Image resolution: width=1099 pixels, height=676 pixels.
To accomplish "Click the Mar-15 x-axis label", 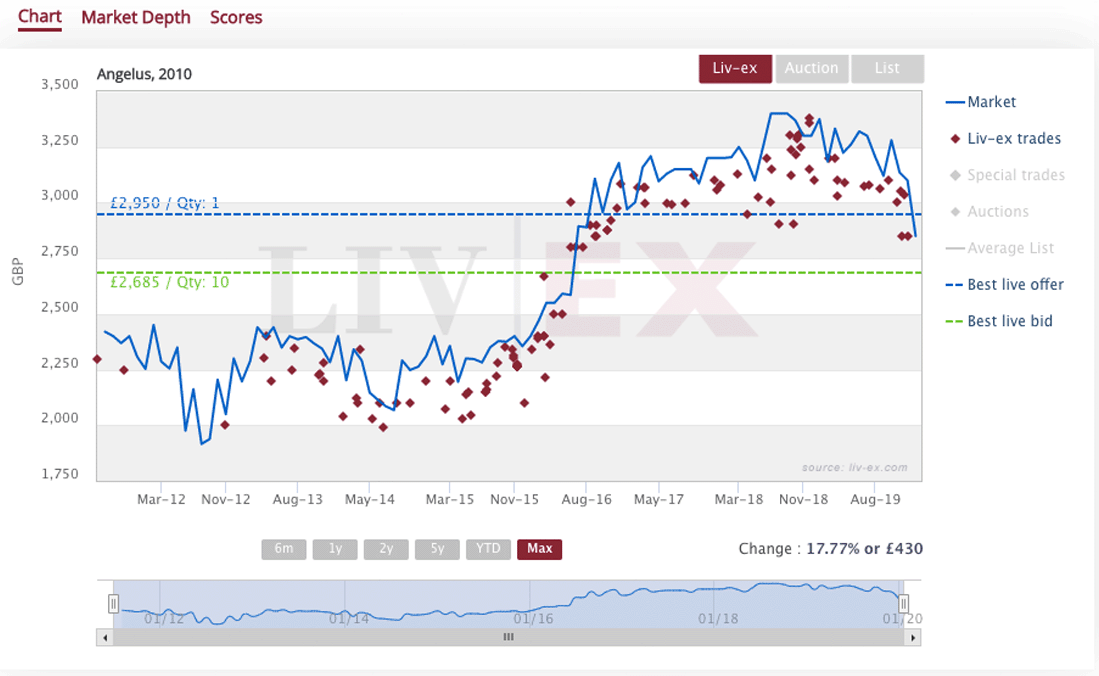I will point(450,500).
